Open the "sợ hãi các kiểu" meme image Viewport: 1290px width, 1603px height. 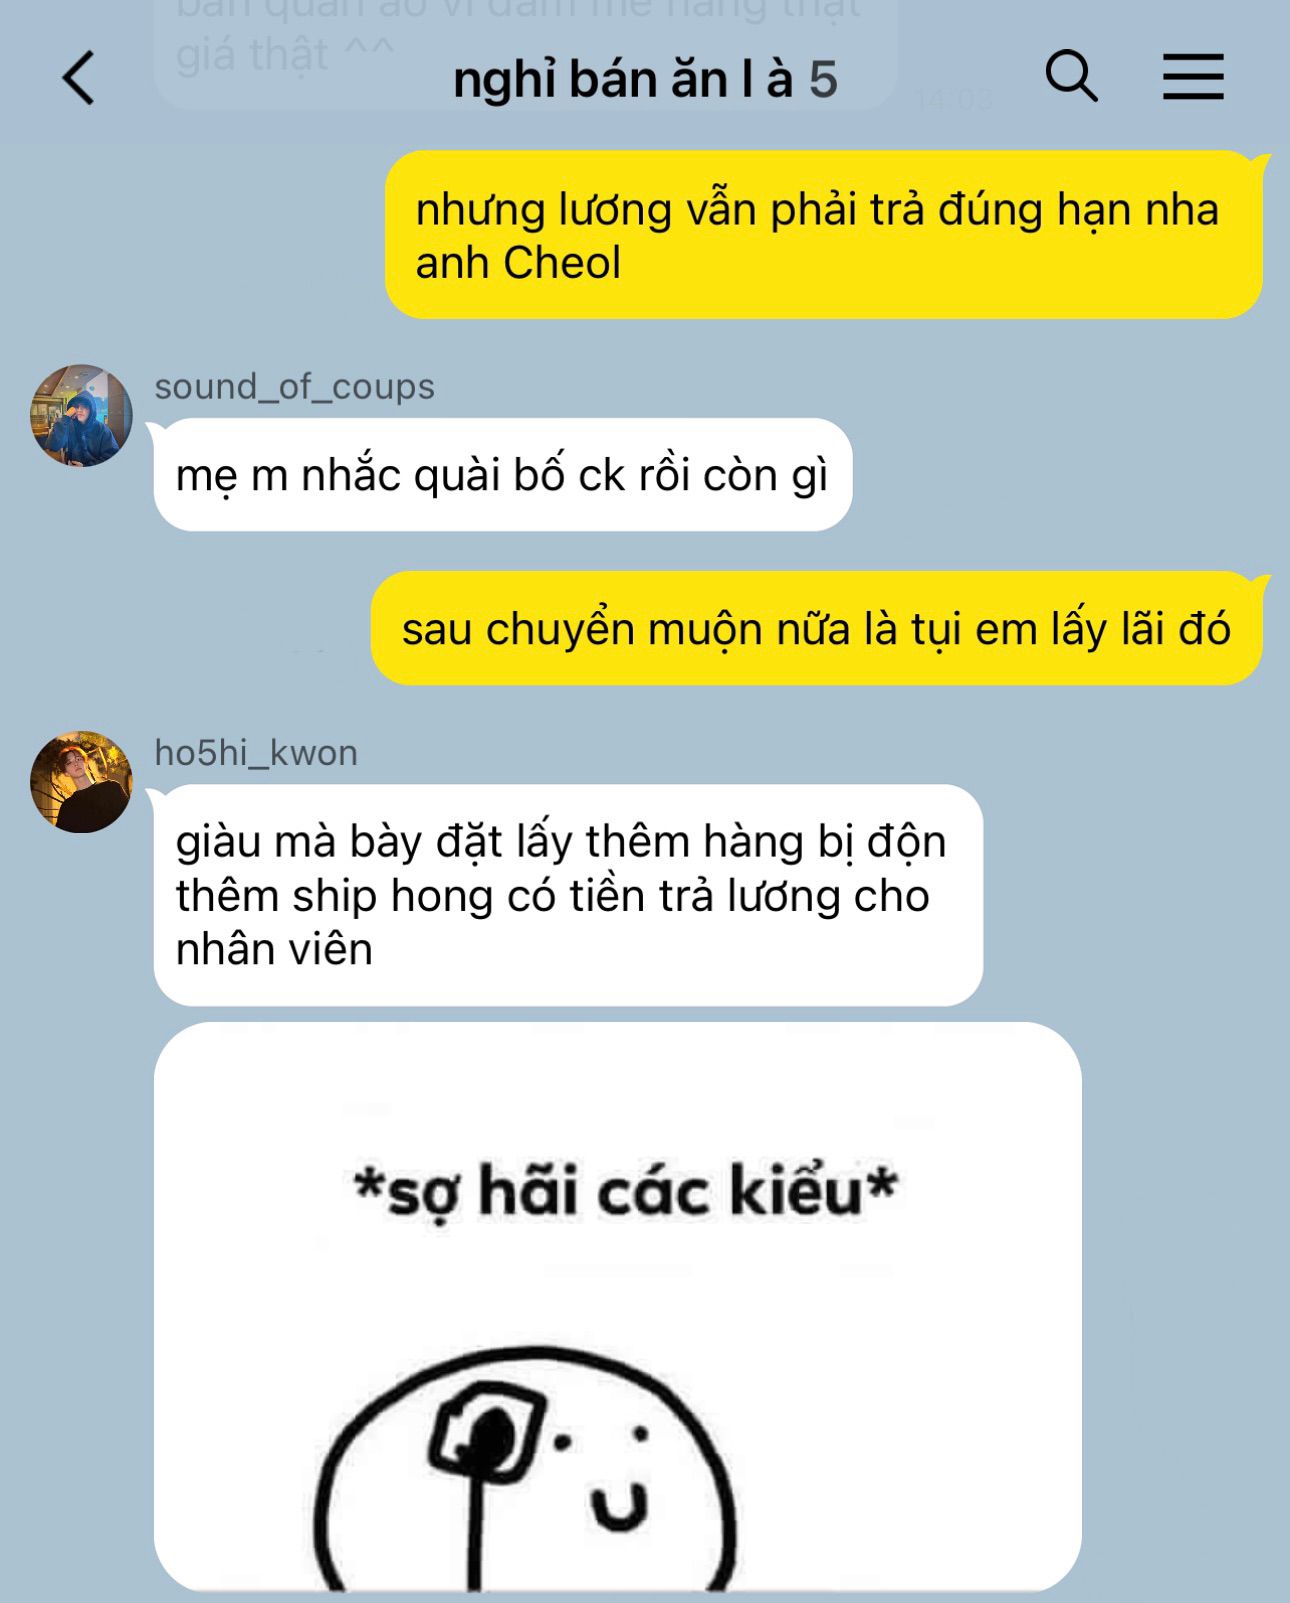(x=618, y=1306)
